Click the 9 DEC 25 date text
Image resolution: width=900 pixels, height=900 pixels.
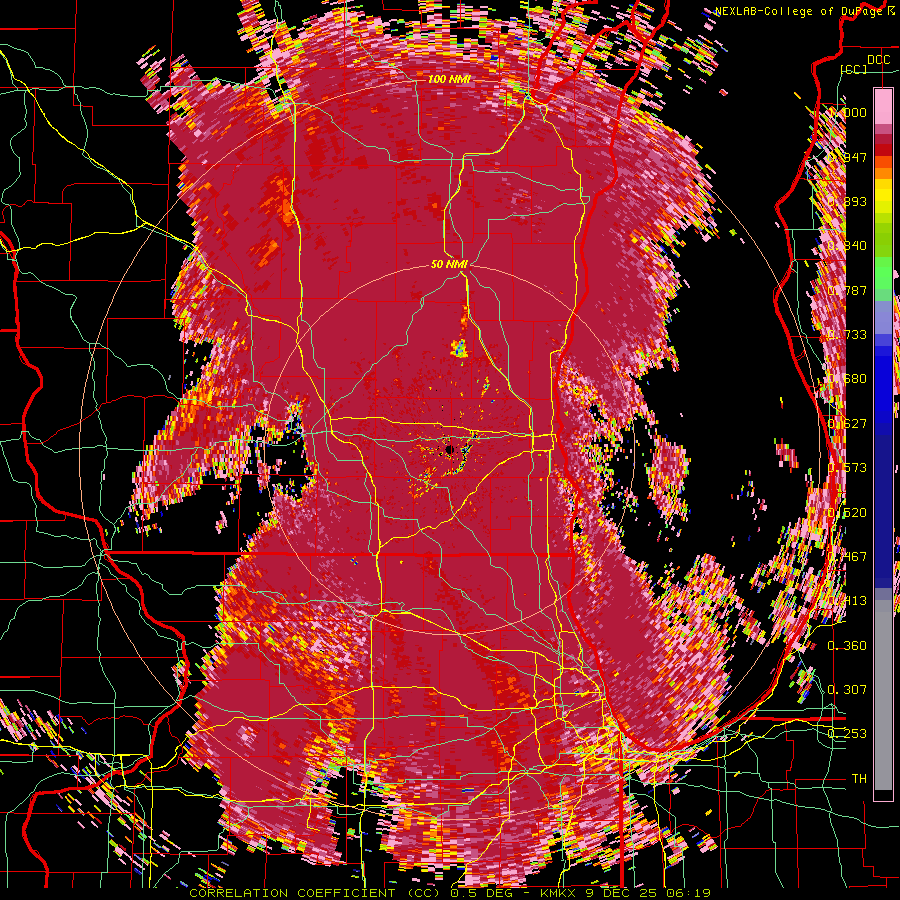coord(623,893)
